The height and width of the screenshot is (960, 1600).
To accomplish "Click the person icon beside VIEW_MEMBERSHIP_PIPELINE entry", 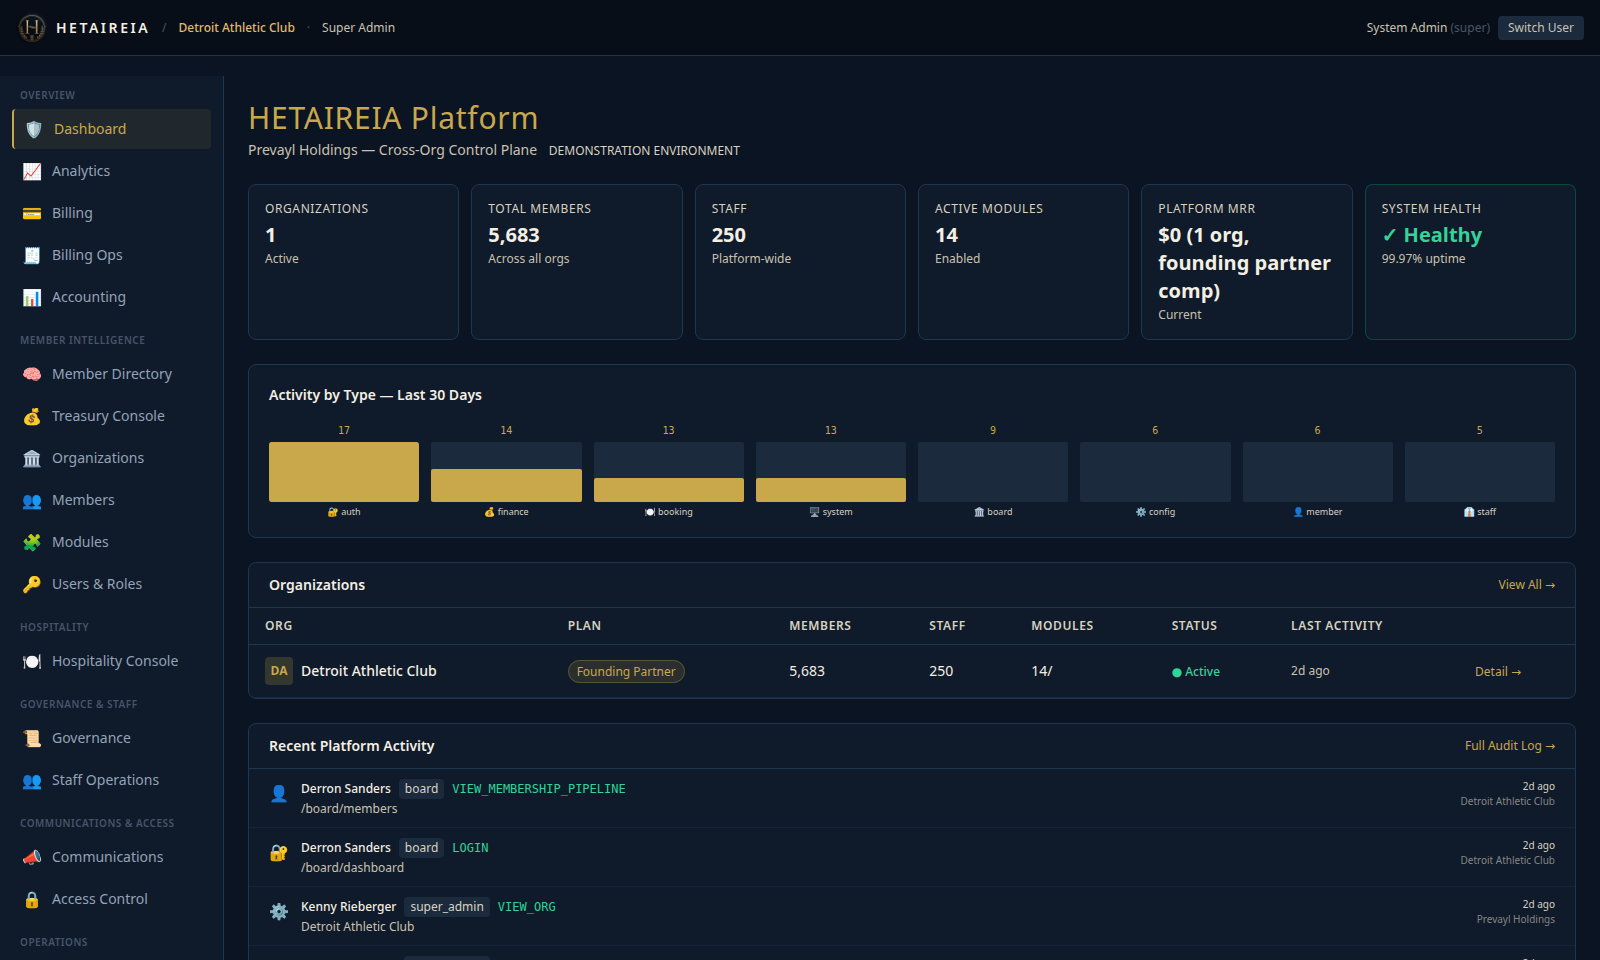I will [279, 794].
